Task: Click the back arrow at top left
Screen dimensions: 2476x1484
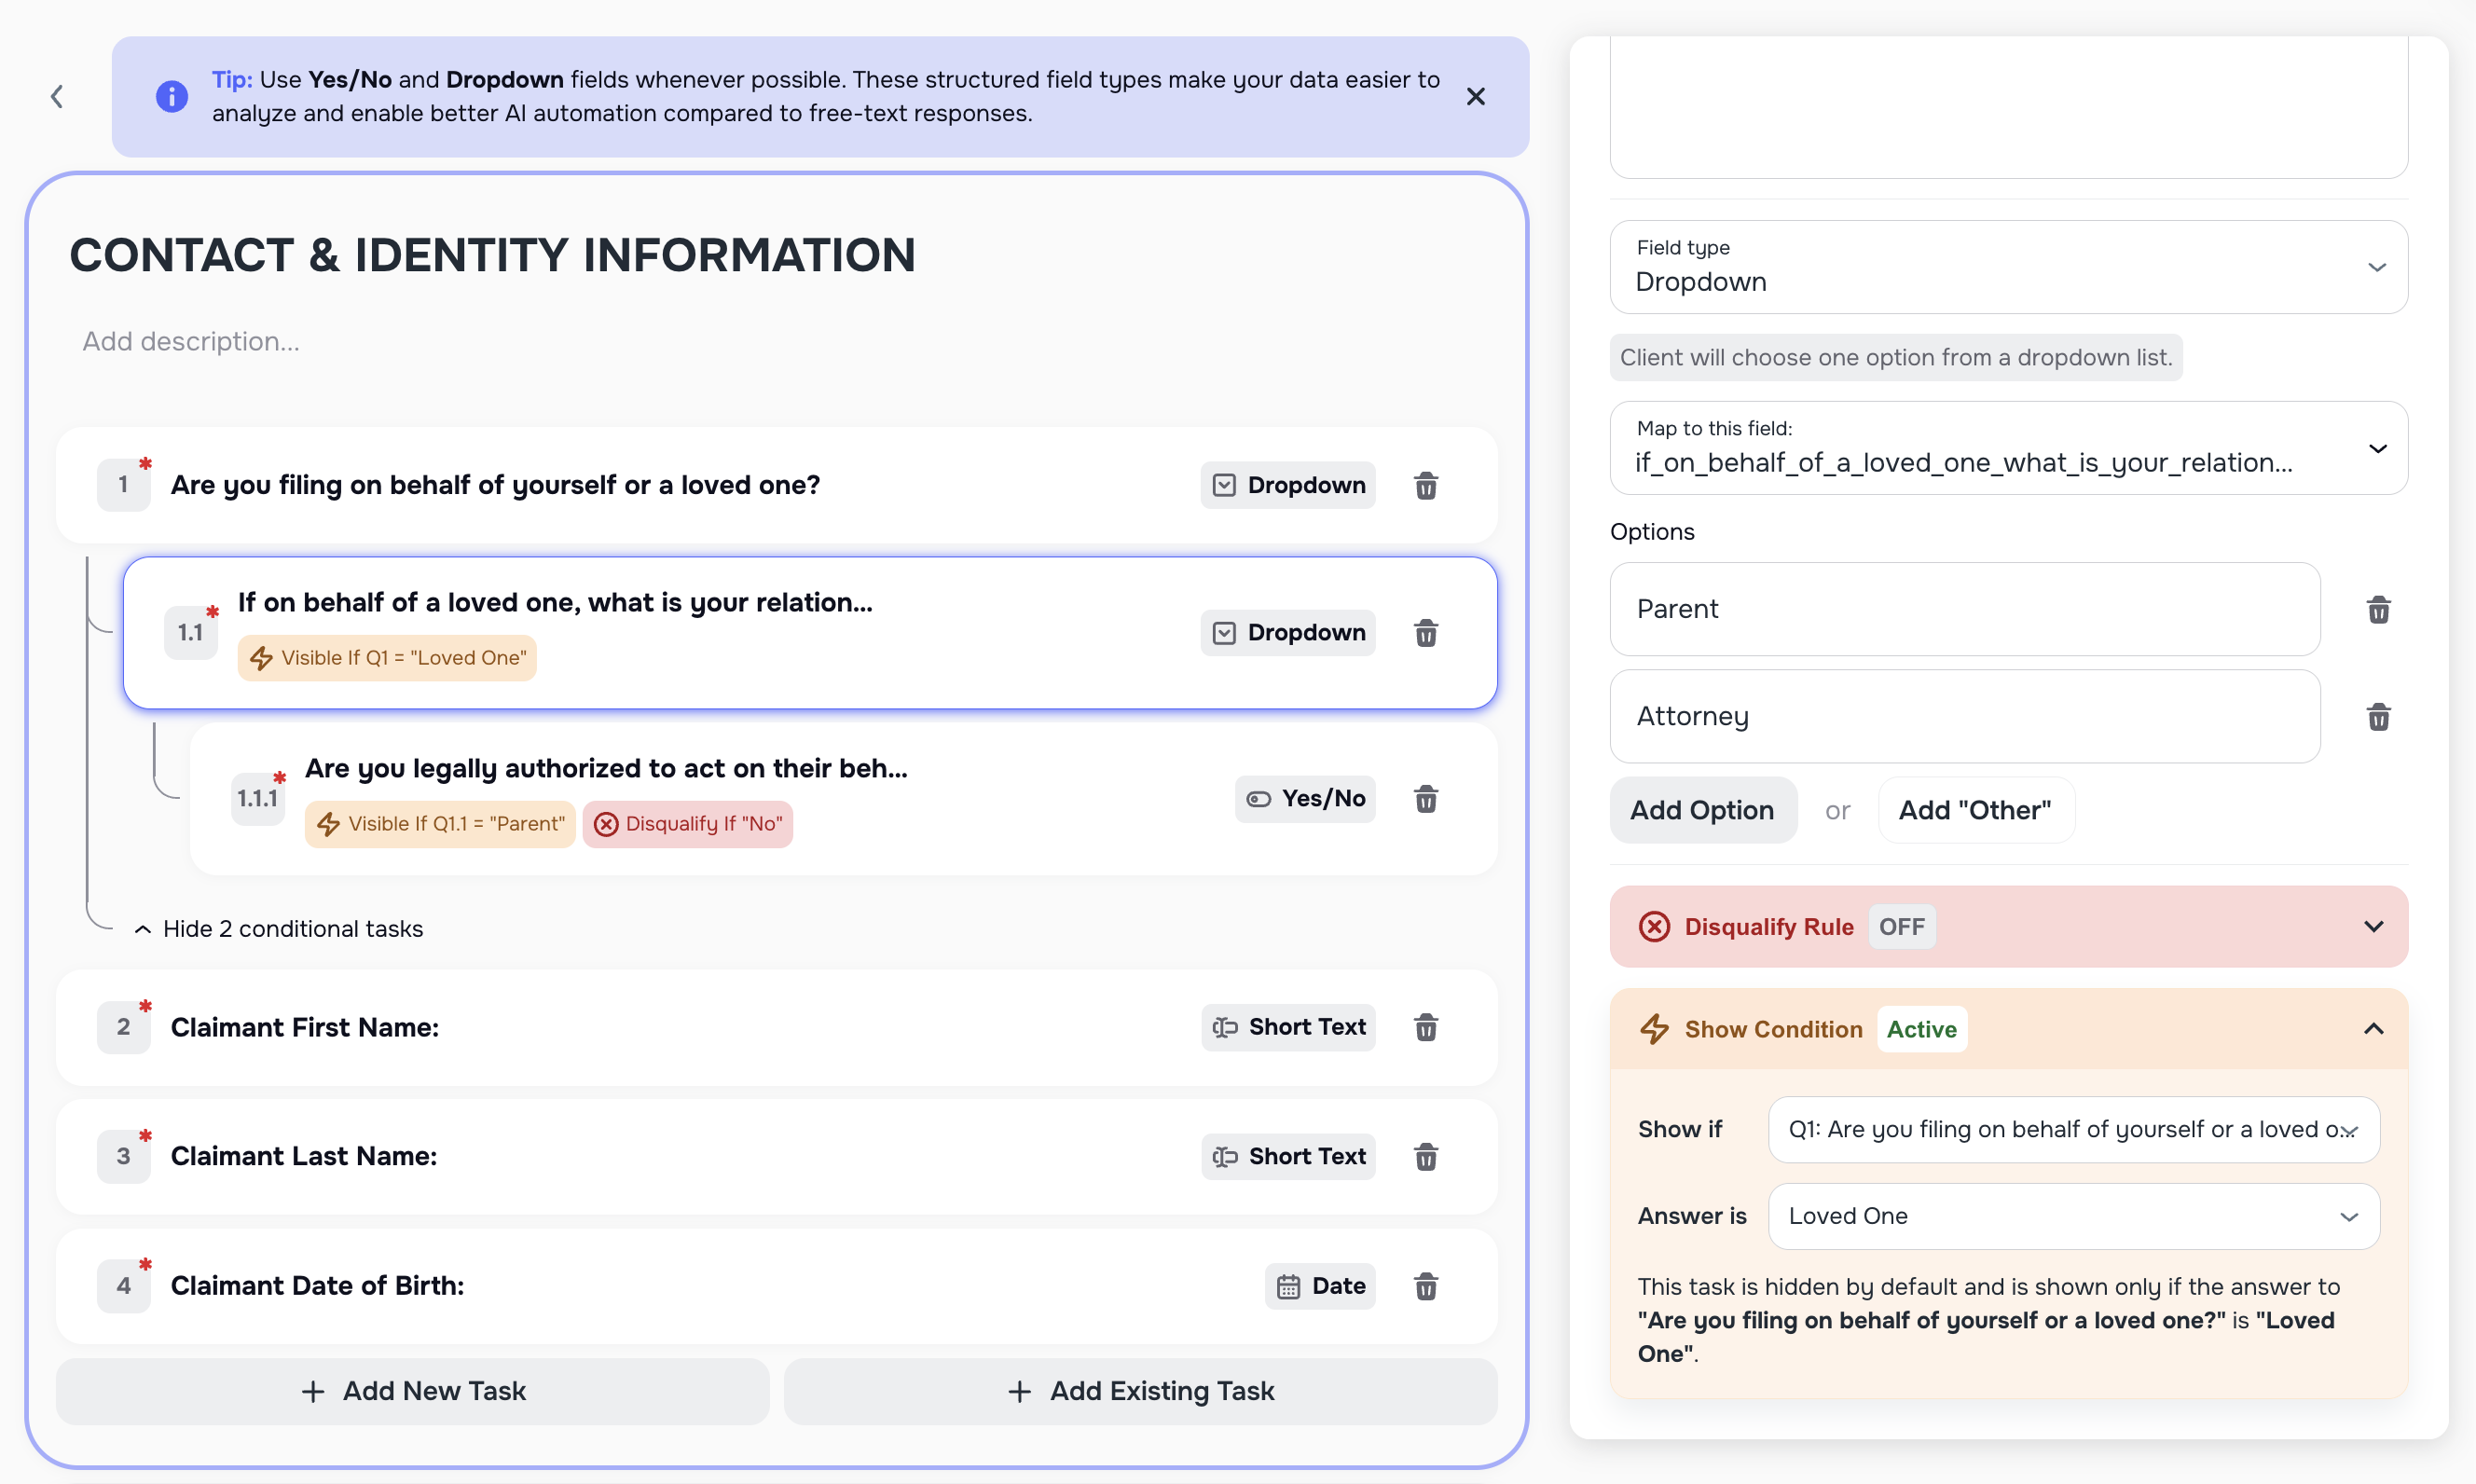Action: tap(57, 96)
